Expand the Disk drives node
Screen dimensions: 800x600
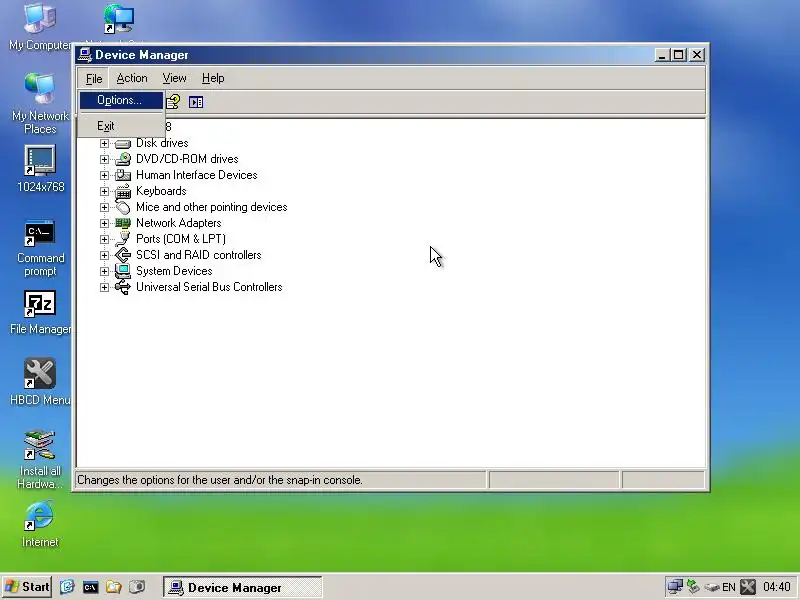pos(104,143)
